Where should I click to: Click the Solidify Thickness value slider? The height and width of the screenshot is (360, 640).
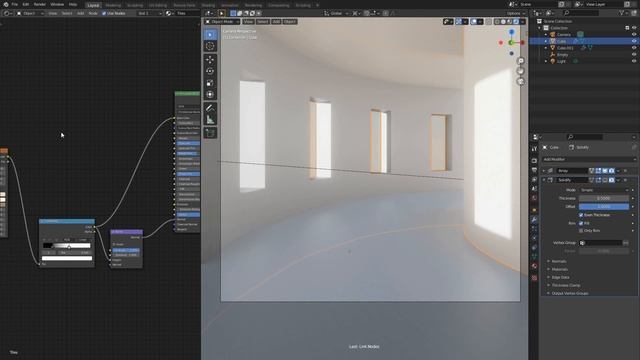click(x=604, y=198)
